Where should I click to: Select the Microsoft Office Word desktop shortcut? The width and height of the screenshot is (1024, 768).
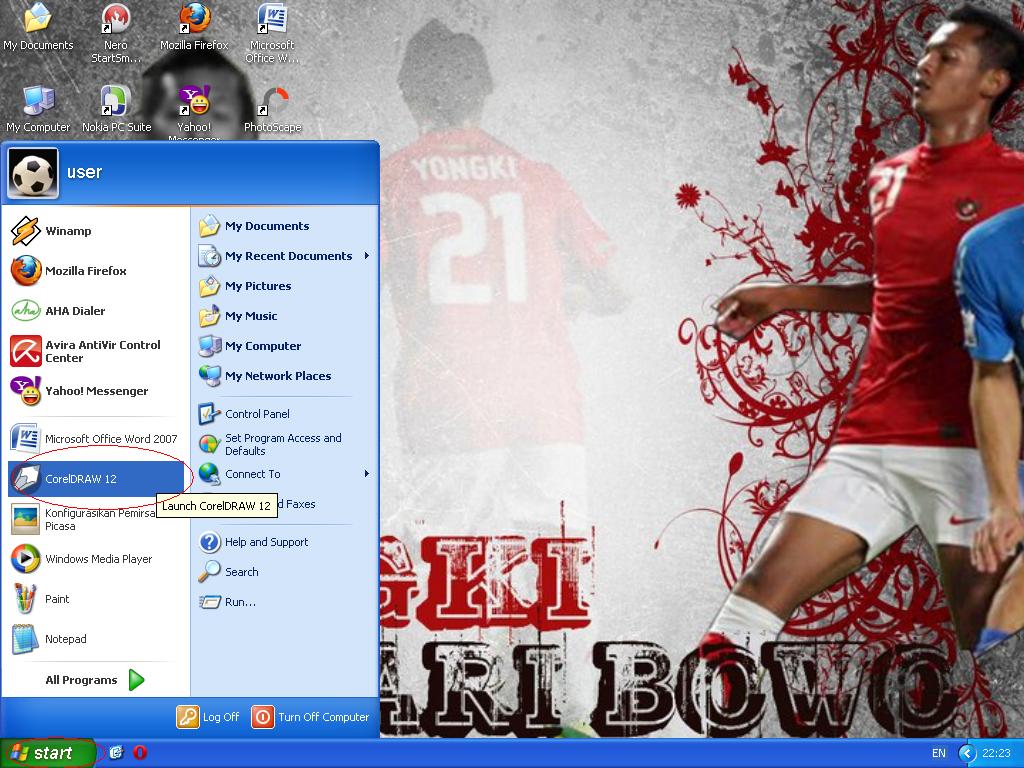(x=272, y=34)
